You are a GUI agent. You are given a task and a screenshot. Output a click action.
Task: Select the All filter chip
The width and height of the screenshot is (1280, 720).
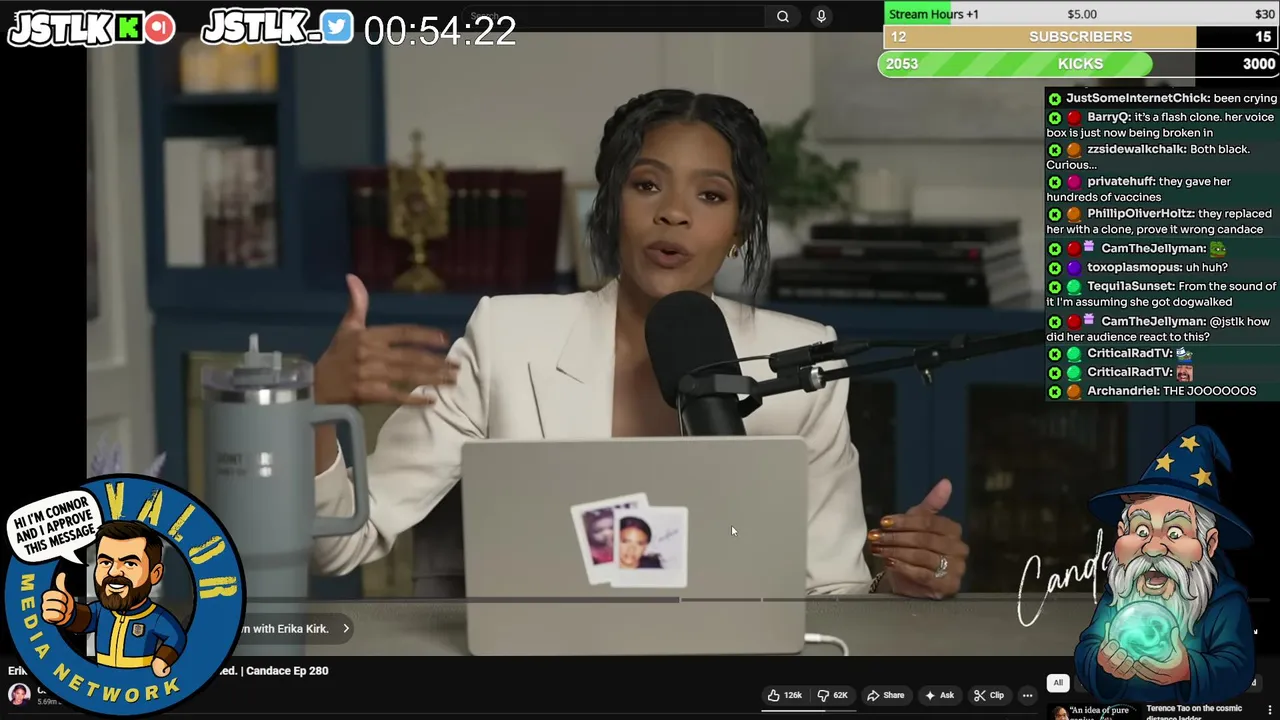[1058, 683]
